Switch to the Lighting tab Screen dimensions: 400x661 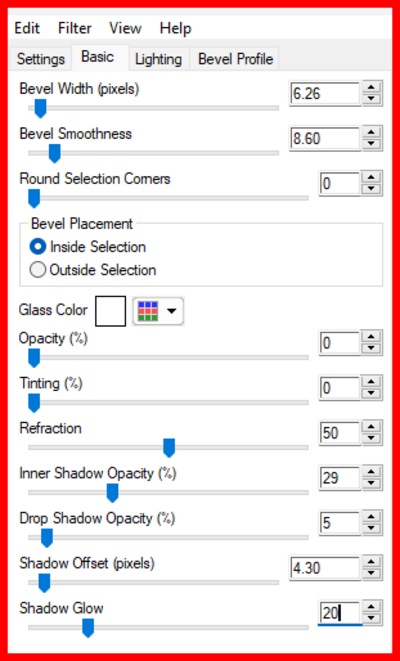pyautogui.click(x=158, y=59)
